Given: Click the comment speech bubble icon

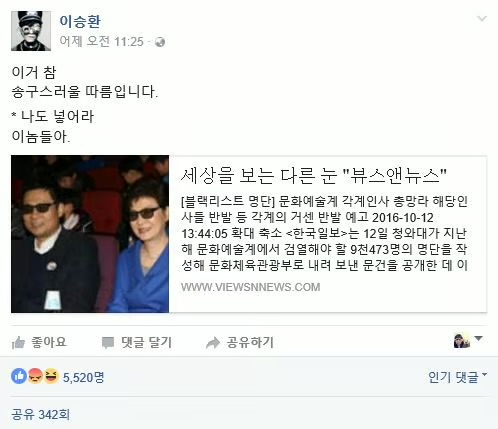Looking at the screenshot, I should coord(108,343).
